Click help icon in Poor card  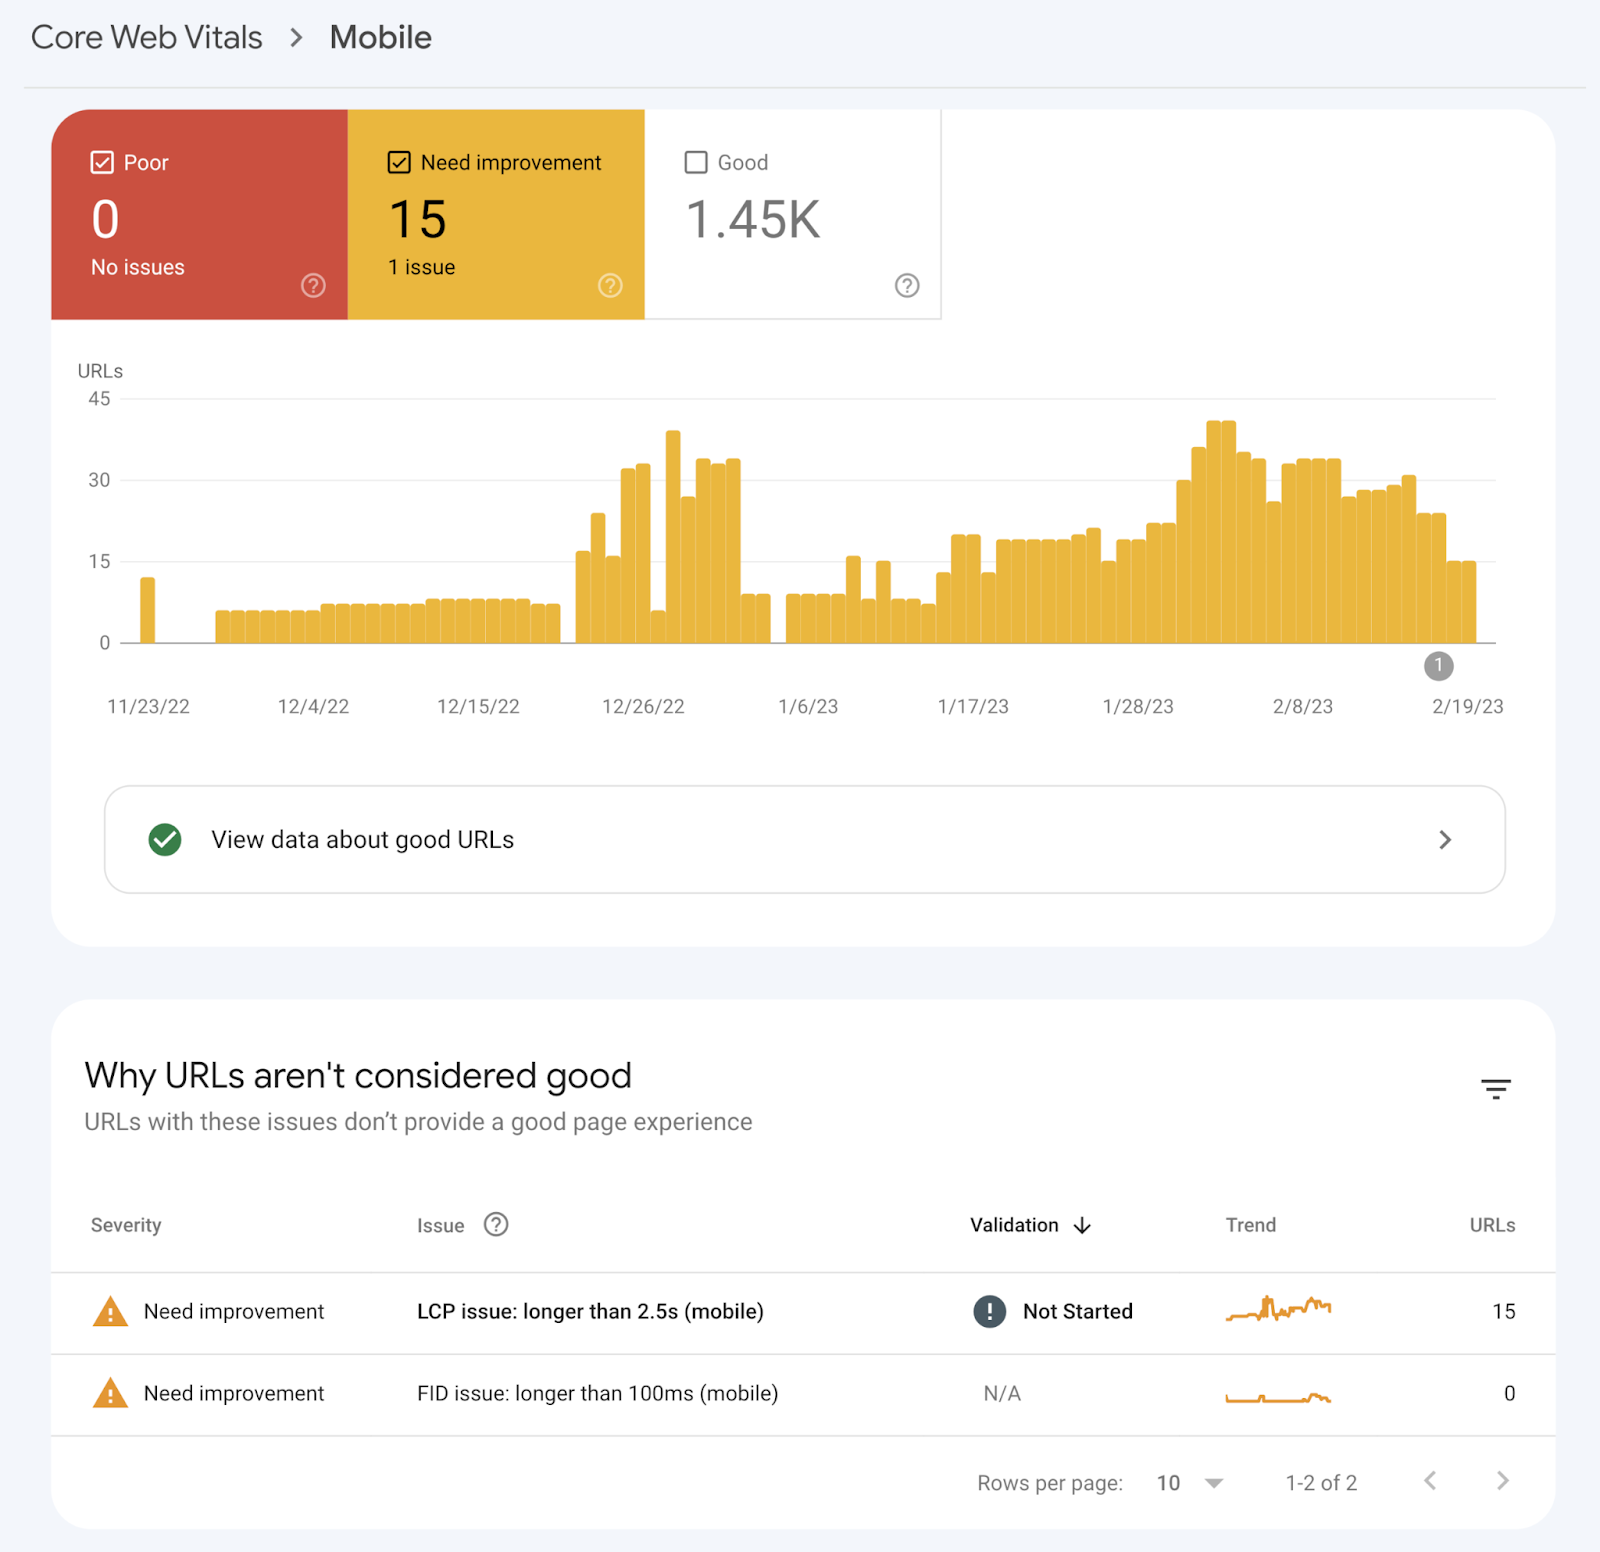[313, 286]
